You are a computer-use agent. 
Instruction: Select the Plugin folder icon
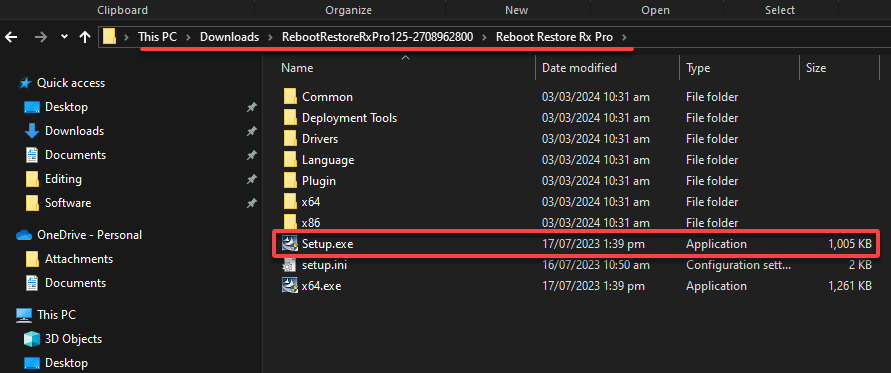click(x=290, y=181)
